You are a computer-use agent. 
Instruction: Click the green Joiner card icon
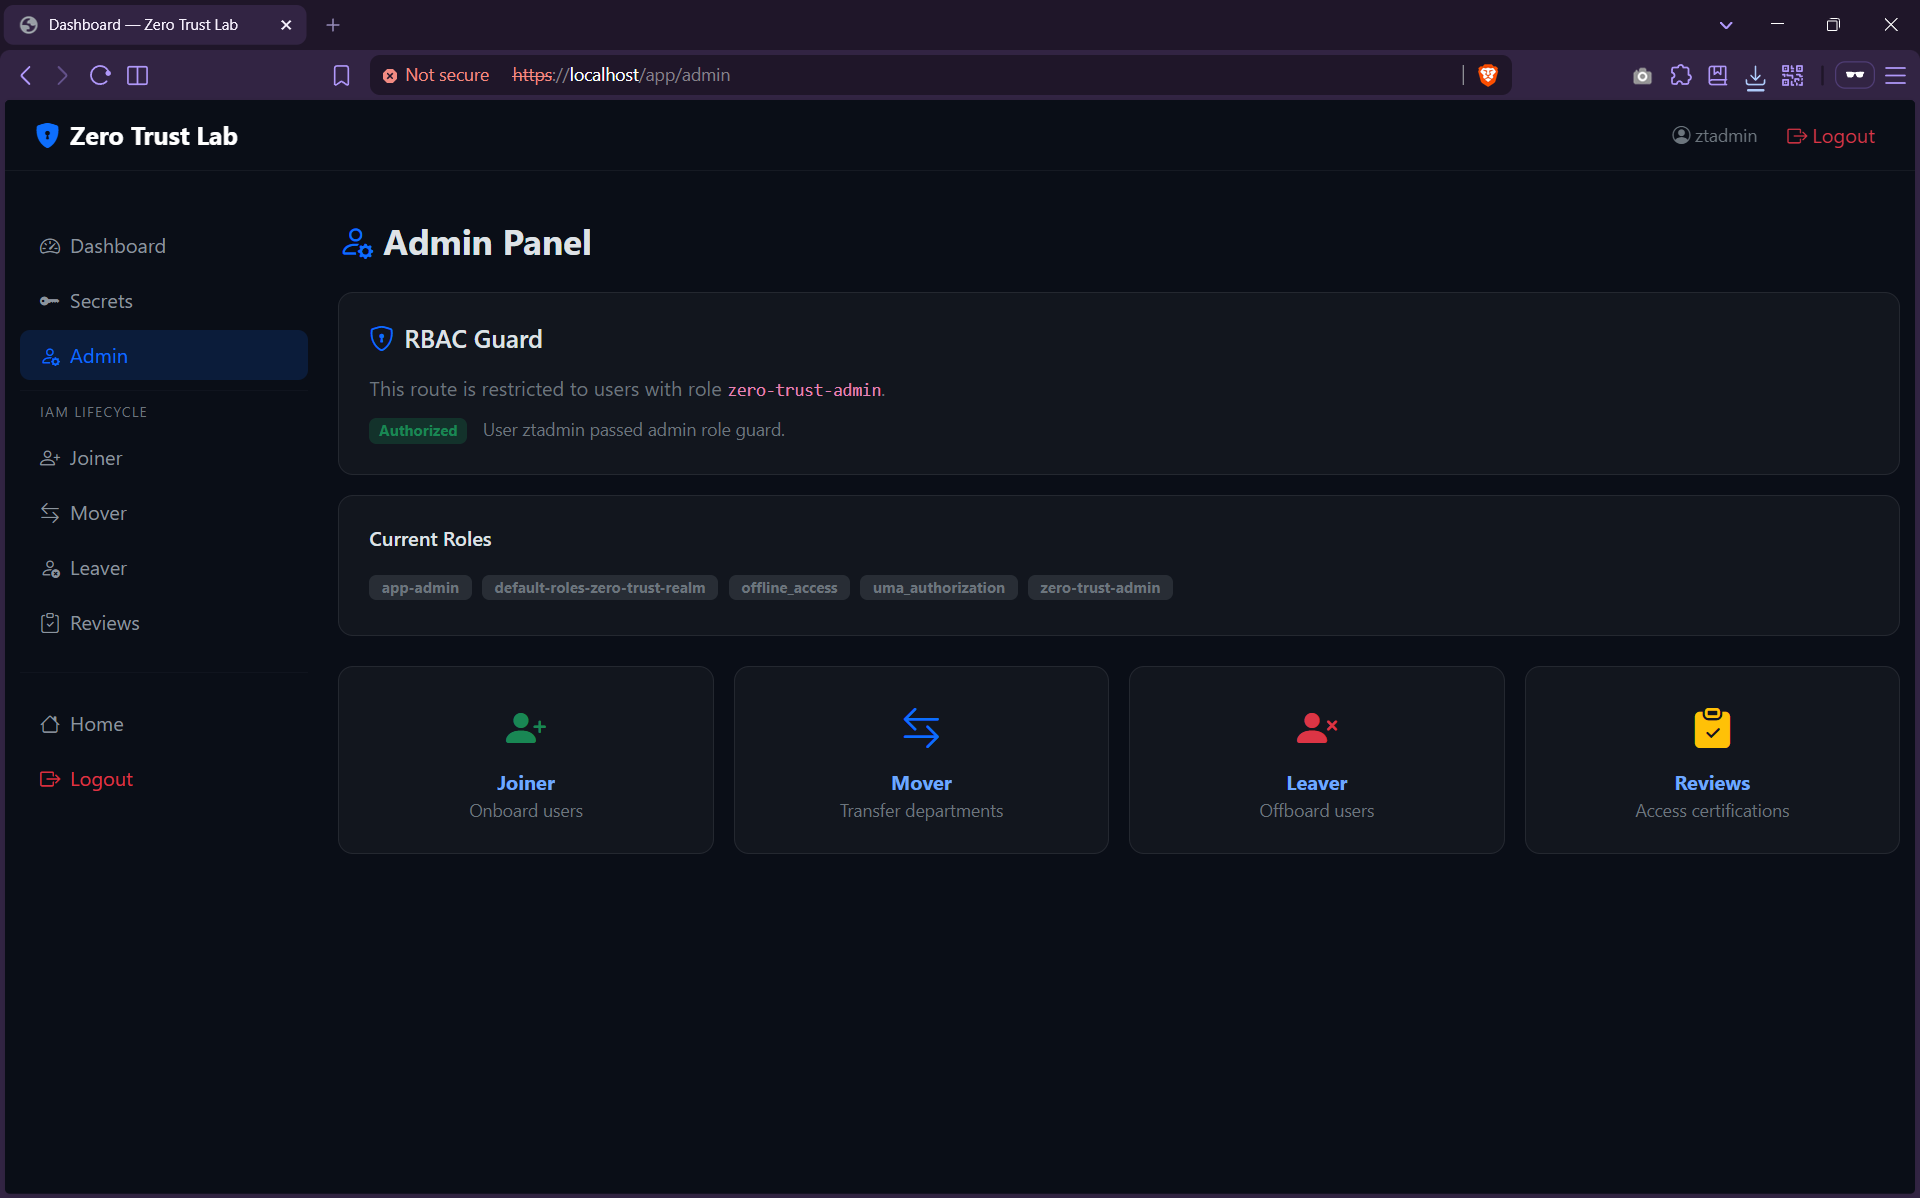[525, 728]
